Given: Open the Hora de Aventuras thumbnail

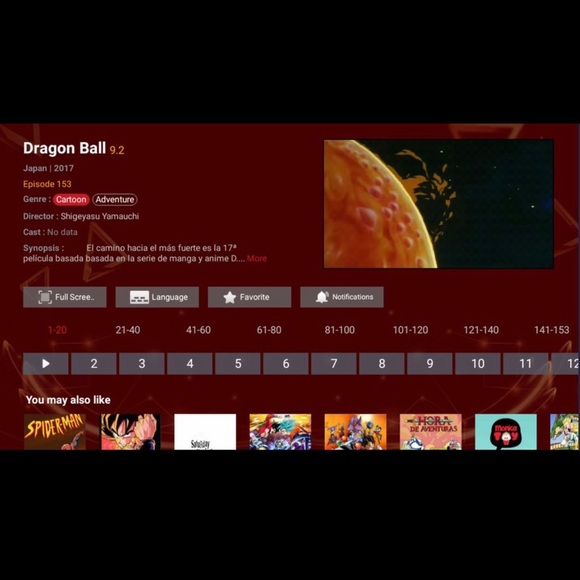Looking at the screenshot, I should 431,432.
